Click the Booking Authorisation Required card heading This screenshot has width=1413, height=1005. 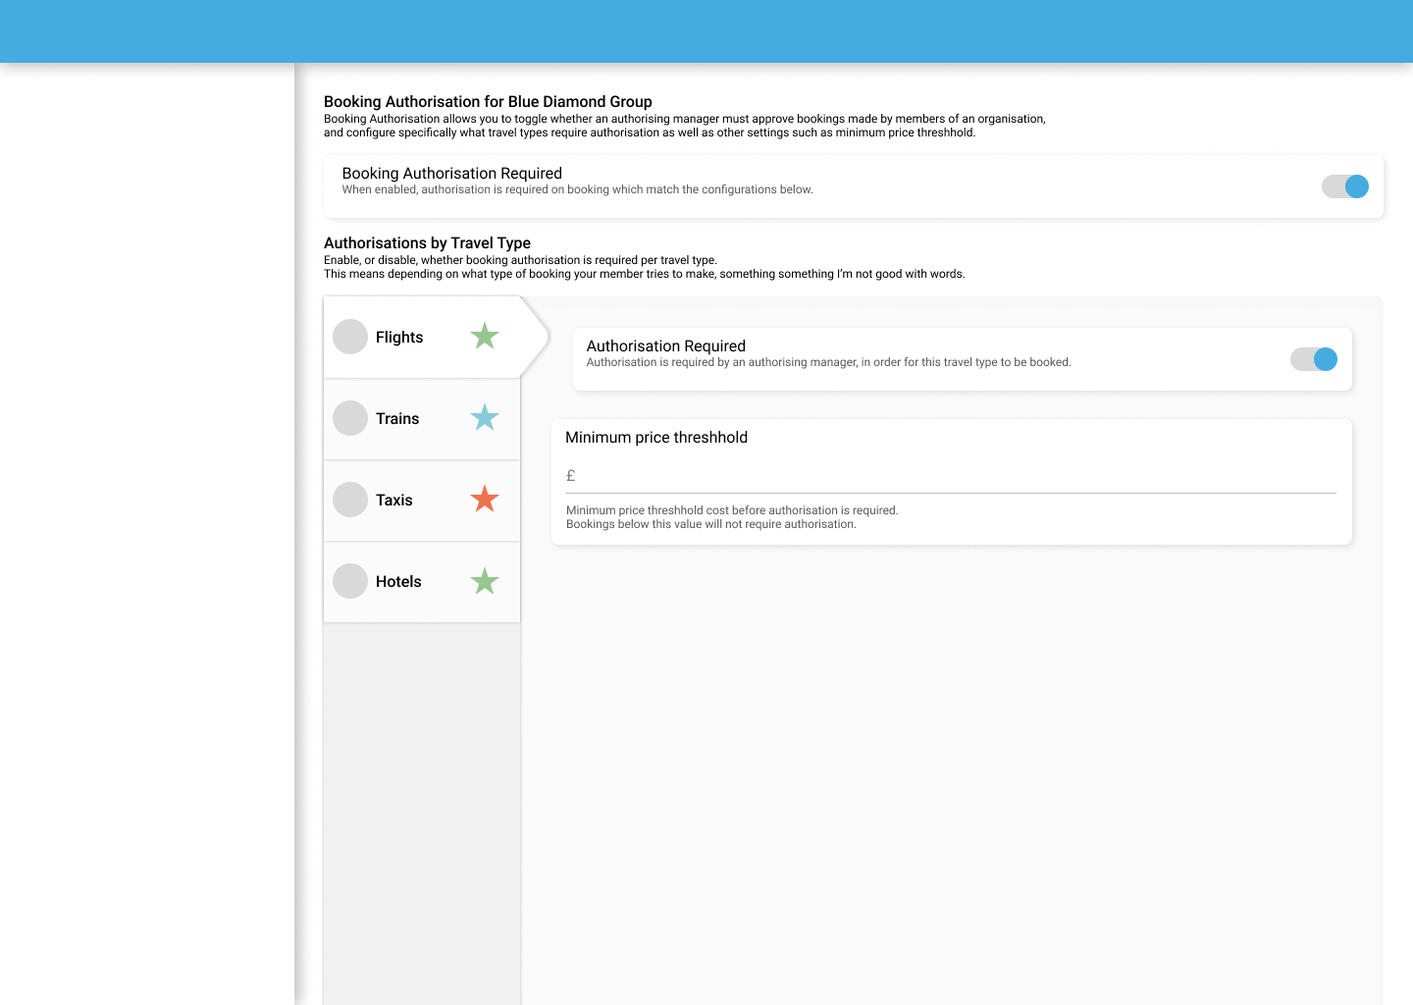[452, 173]
